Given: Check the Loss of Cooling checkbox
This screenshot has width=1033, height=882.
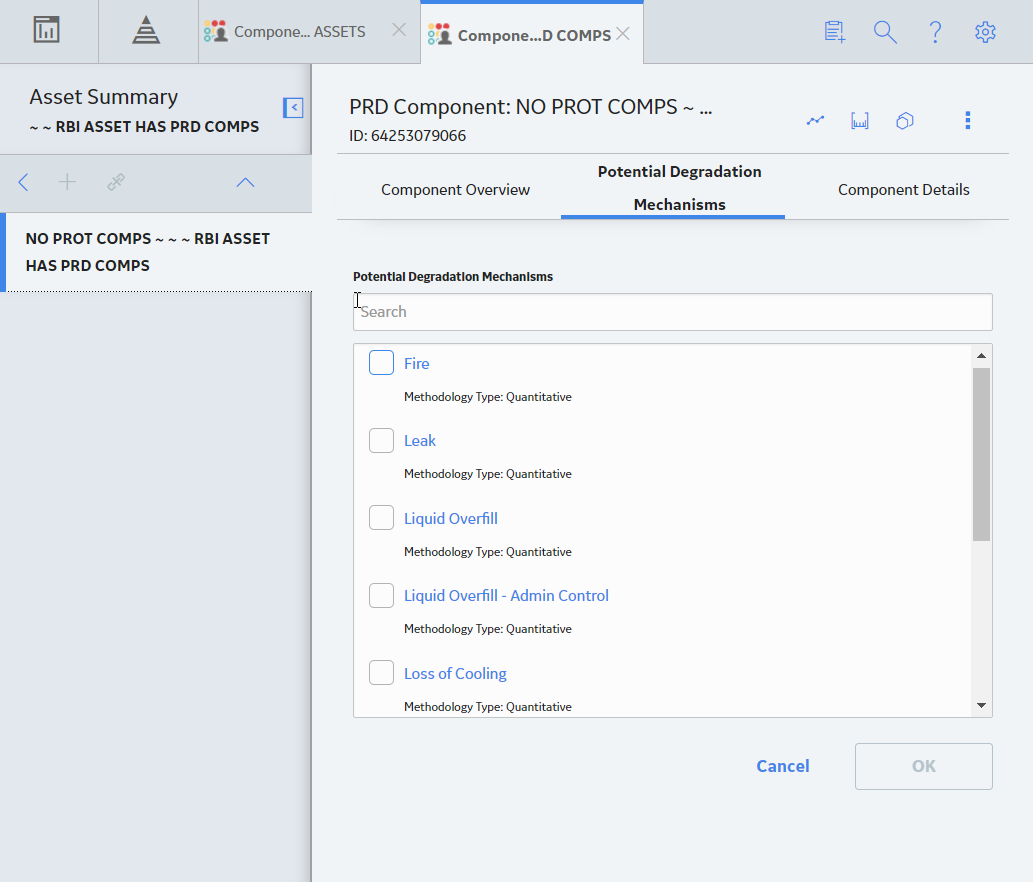Looking at the screenshot, I should click(381, 673).
